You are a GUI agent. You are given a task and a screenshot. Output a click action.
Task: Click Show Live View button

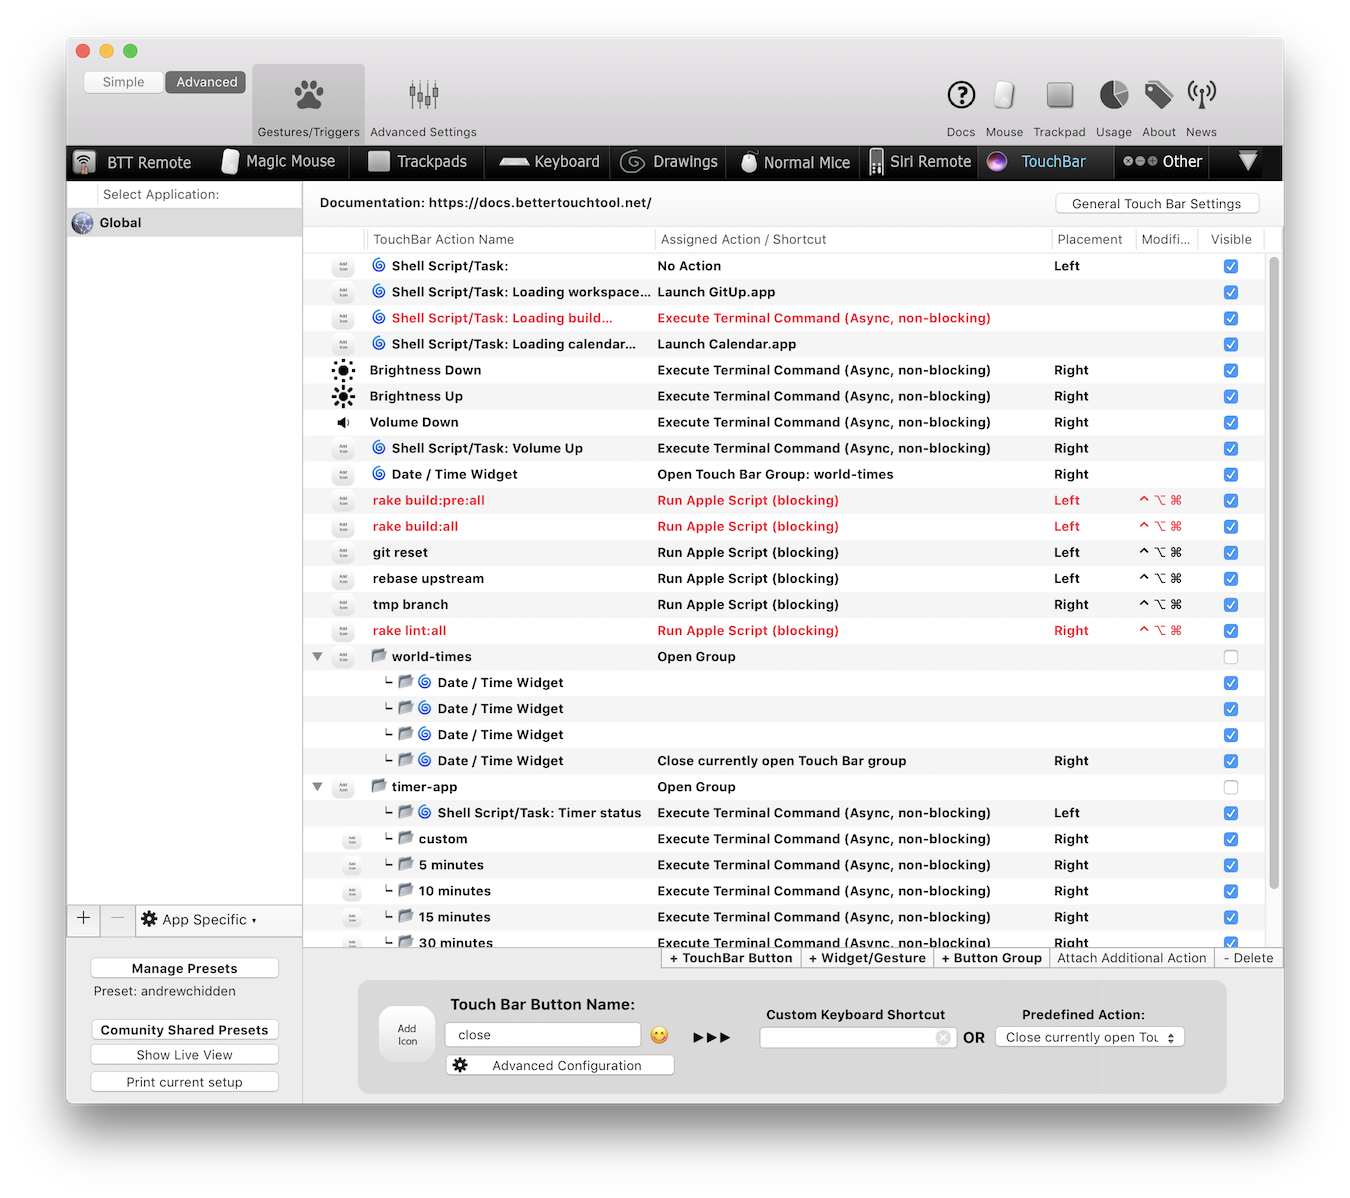(x=184, y=1055)
